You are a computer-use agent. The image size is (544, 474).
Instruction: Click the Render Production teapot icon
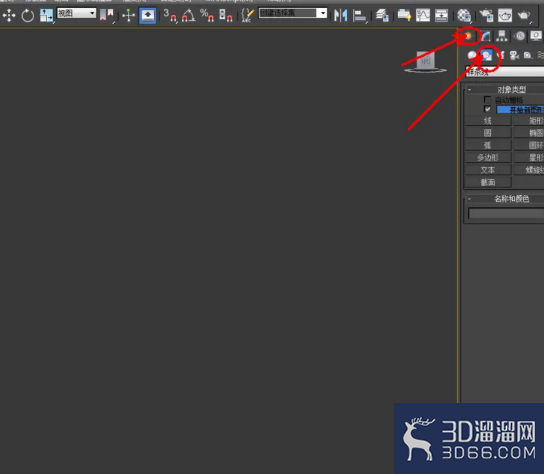point(524,16)
